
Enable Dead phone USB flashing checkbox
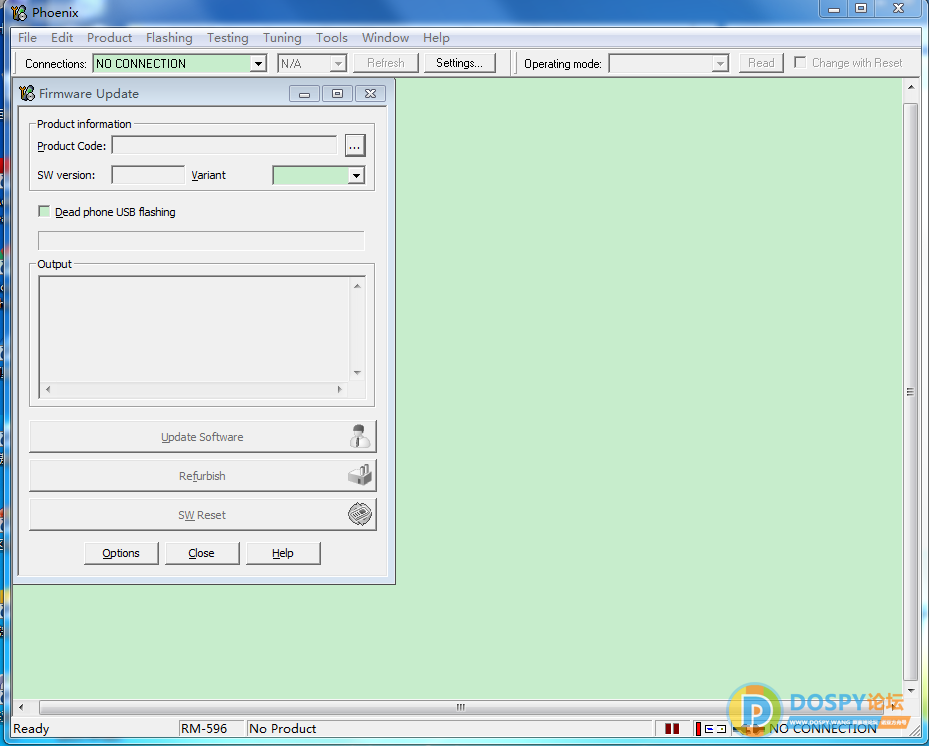pyautogui.click(x=44, y=212)
